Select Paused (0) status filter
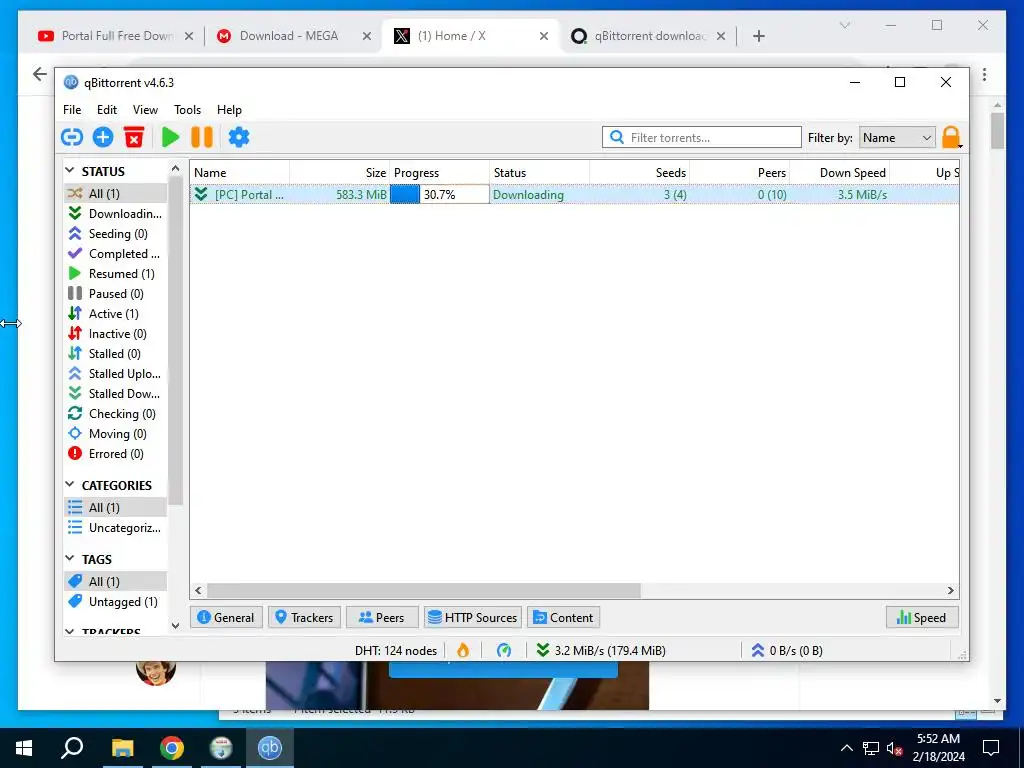Viewport: 1024px width, 768px height. (x=116, y=294)
